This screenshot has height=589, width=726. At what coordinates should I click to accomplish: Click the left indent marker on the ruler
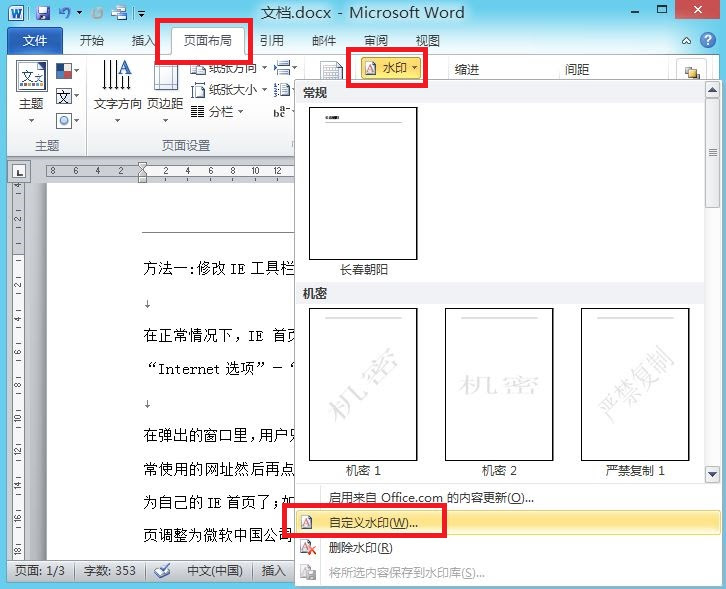click(x=143, y=179)
